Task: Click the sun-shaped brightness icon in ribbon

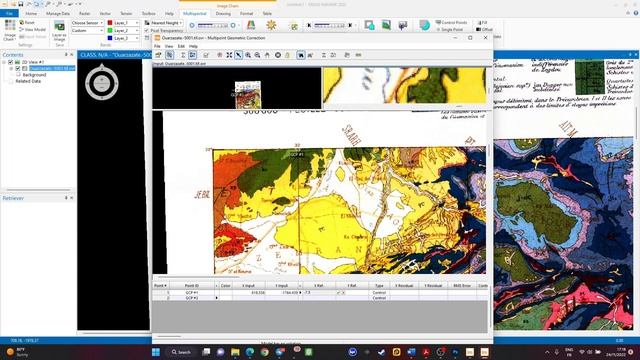Action: point(271,25)
